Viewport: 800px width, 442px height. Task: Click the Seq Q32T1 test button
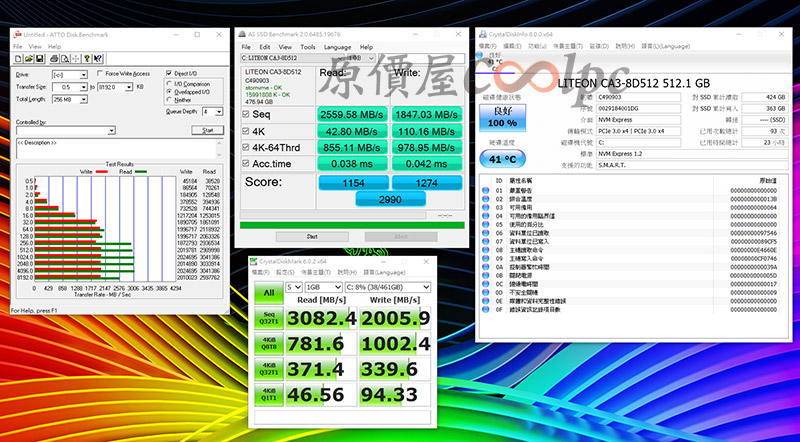click(x=269, y=318)
